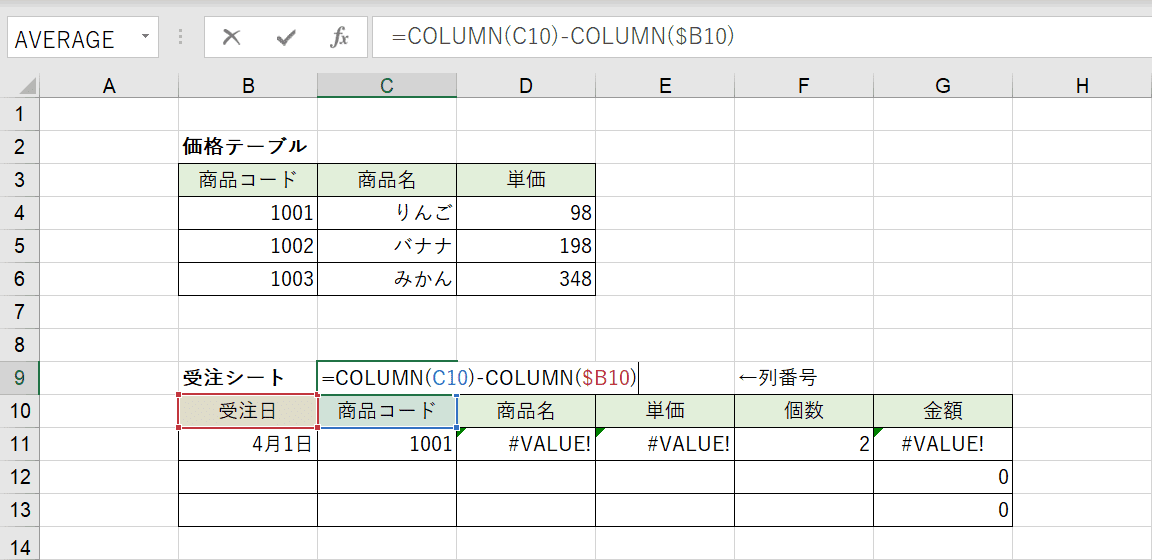Select quantity cell showing 2
This screenshot has height=560, width=1152.
803,444
